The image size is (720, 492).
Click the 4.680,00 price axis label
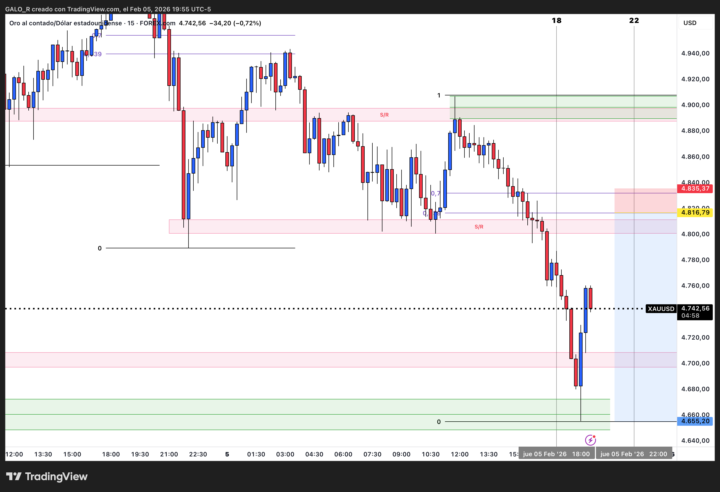[x=695, y=389]
